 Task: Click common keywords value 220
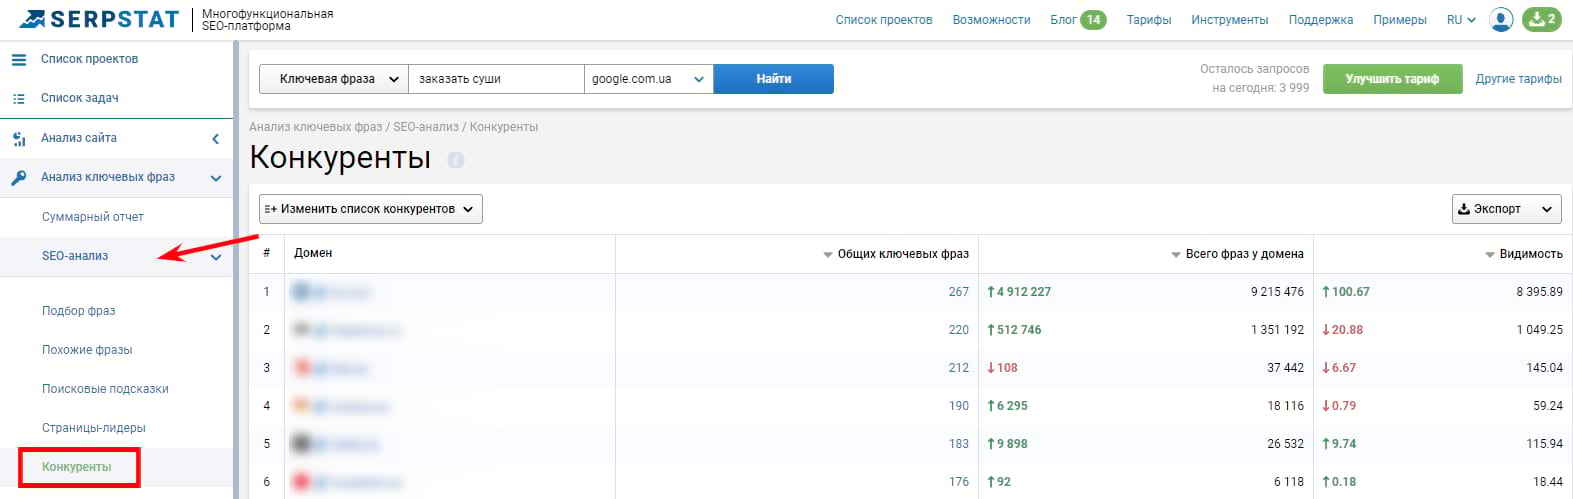click(x=959, y=330)
